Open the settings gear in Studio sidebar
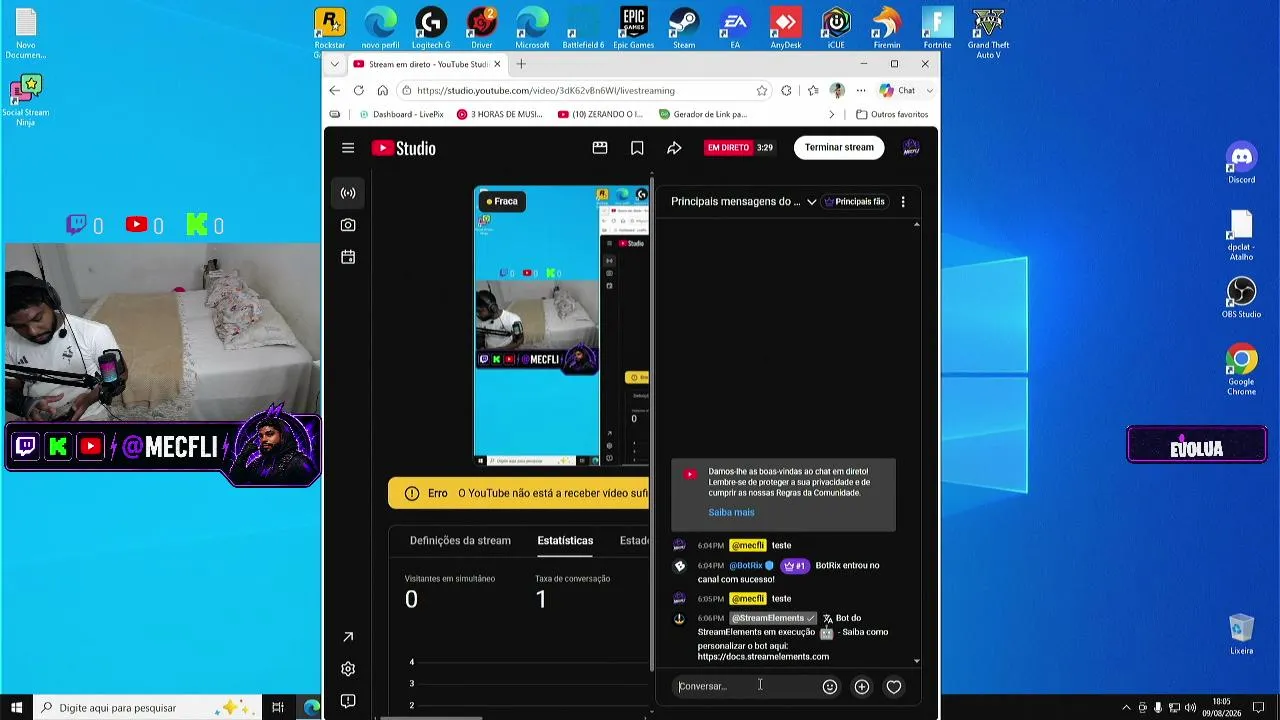Viewport: 1280px width, 720px height. (348, 669)
